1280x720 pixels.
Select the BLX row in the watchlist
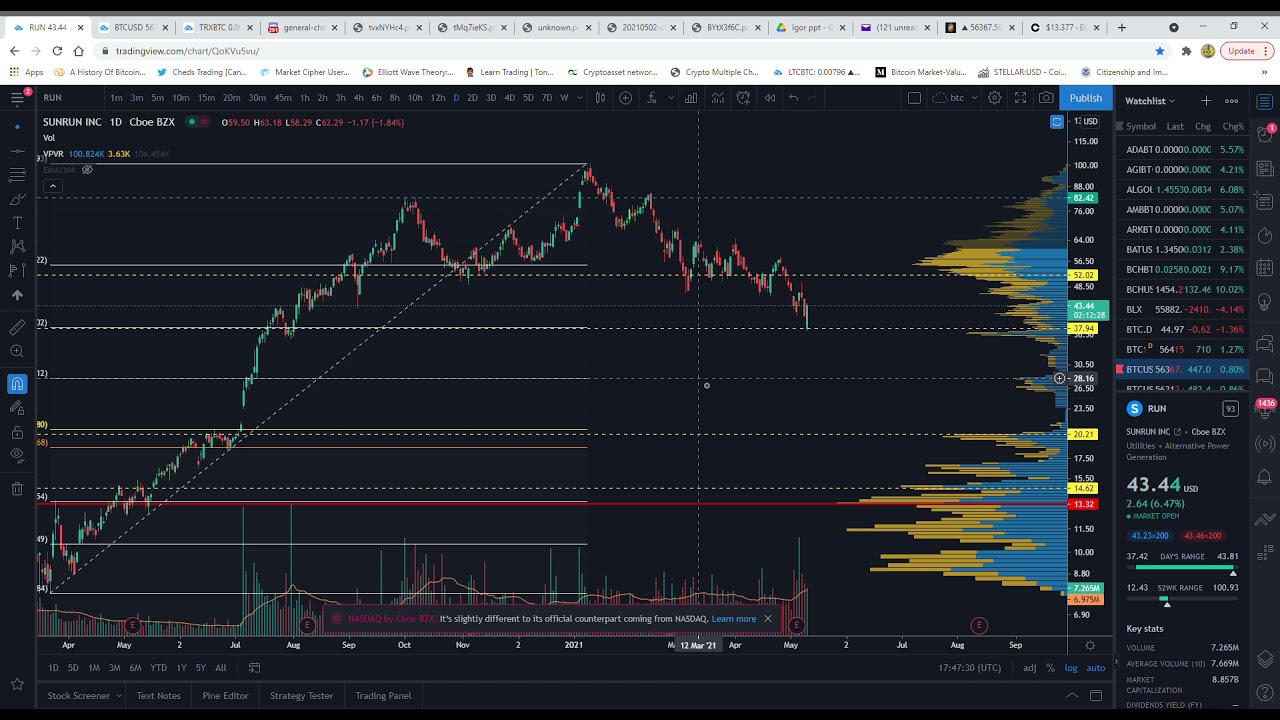(1184, 310)
